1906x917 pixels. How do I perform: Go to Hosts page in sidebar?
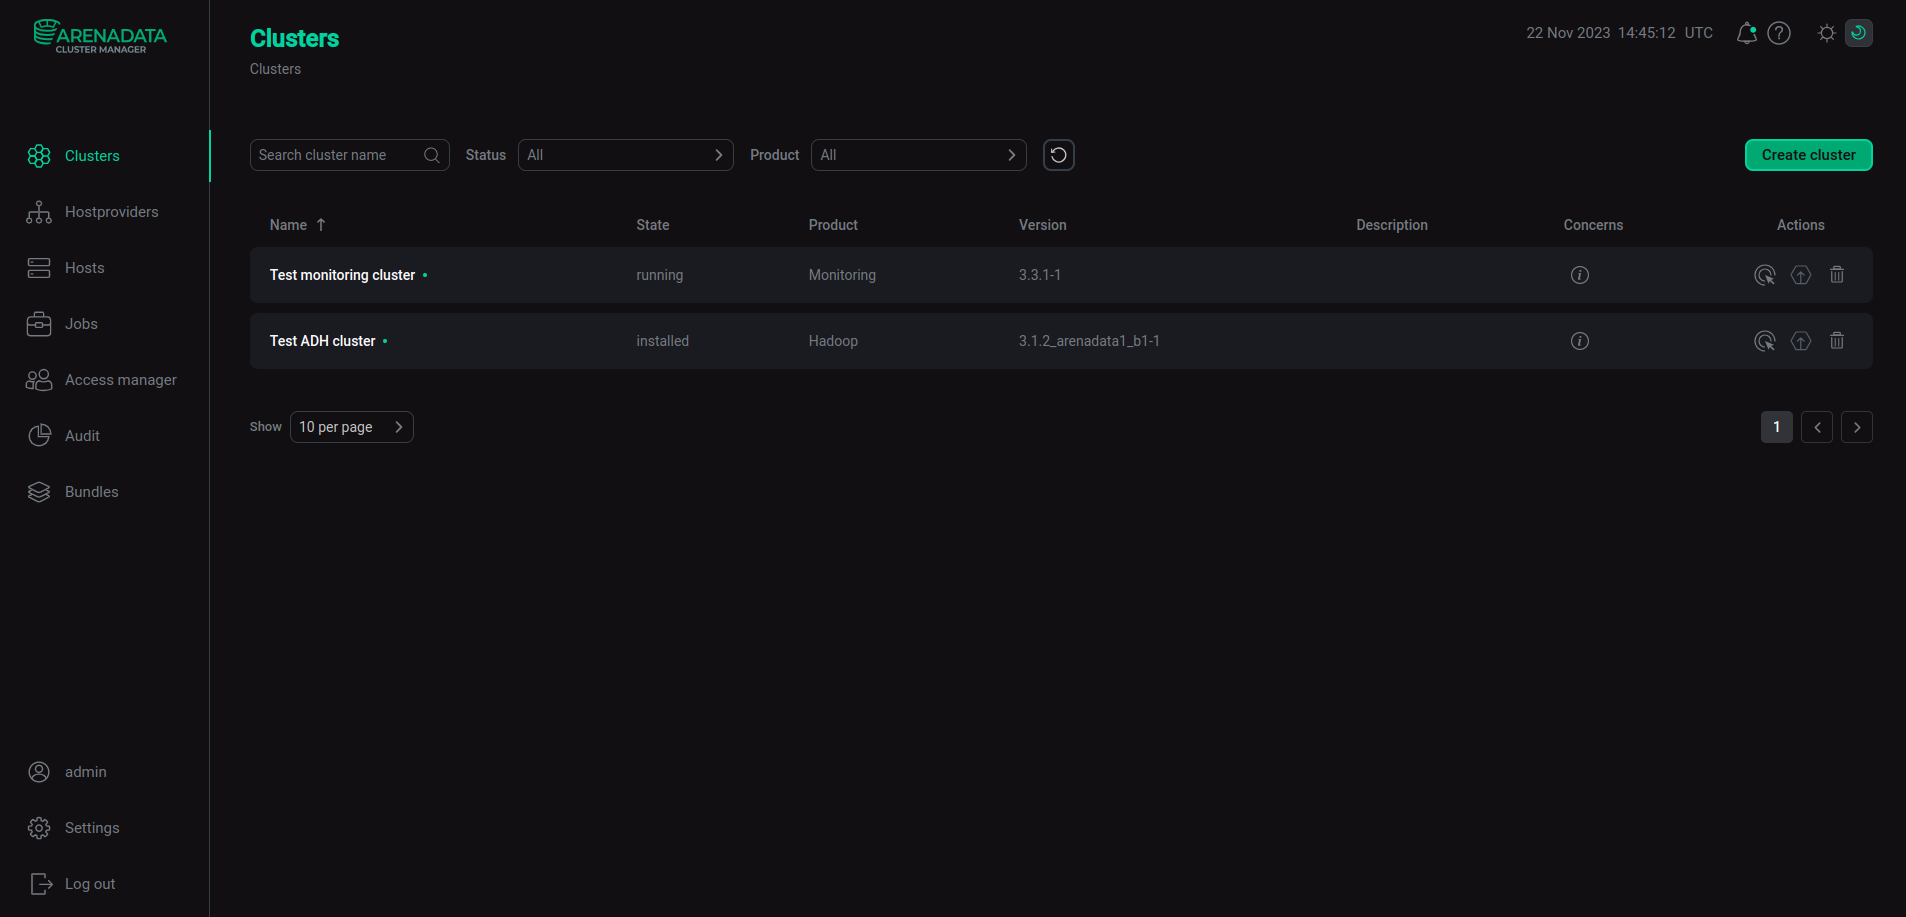84,268
